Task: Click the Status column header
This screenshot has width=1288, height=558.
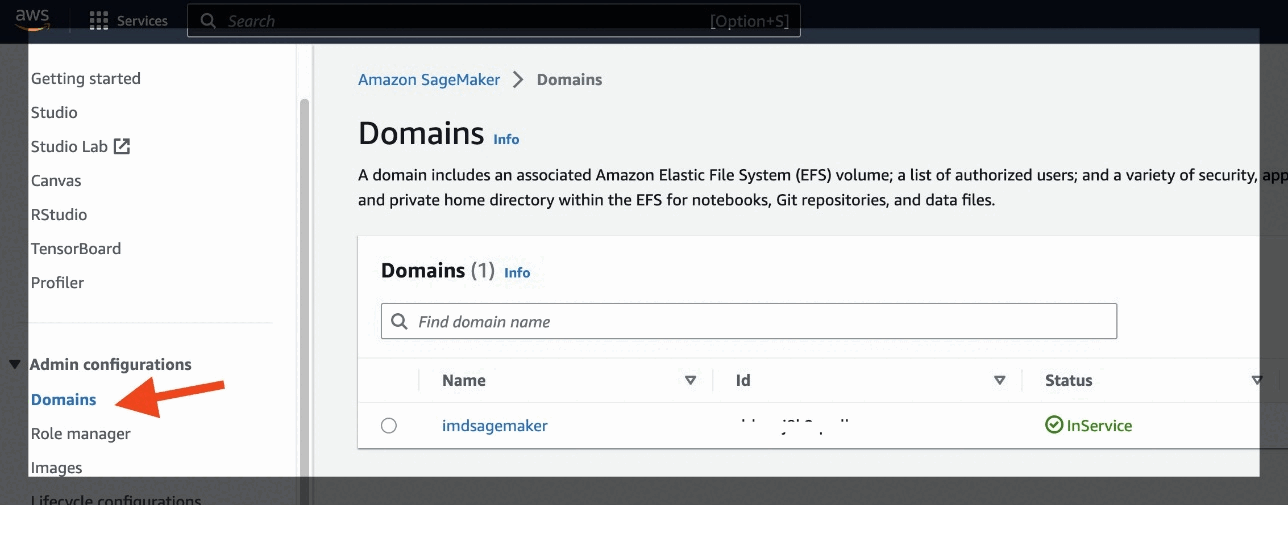Action: point(1069,381)
